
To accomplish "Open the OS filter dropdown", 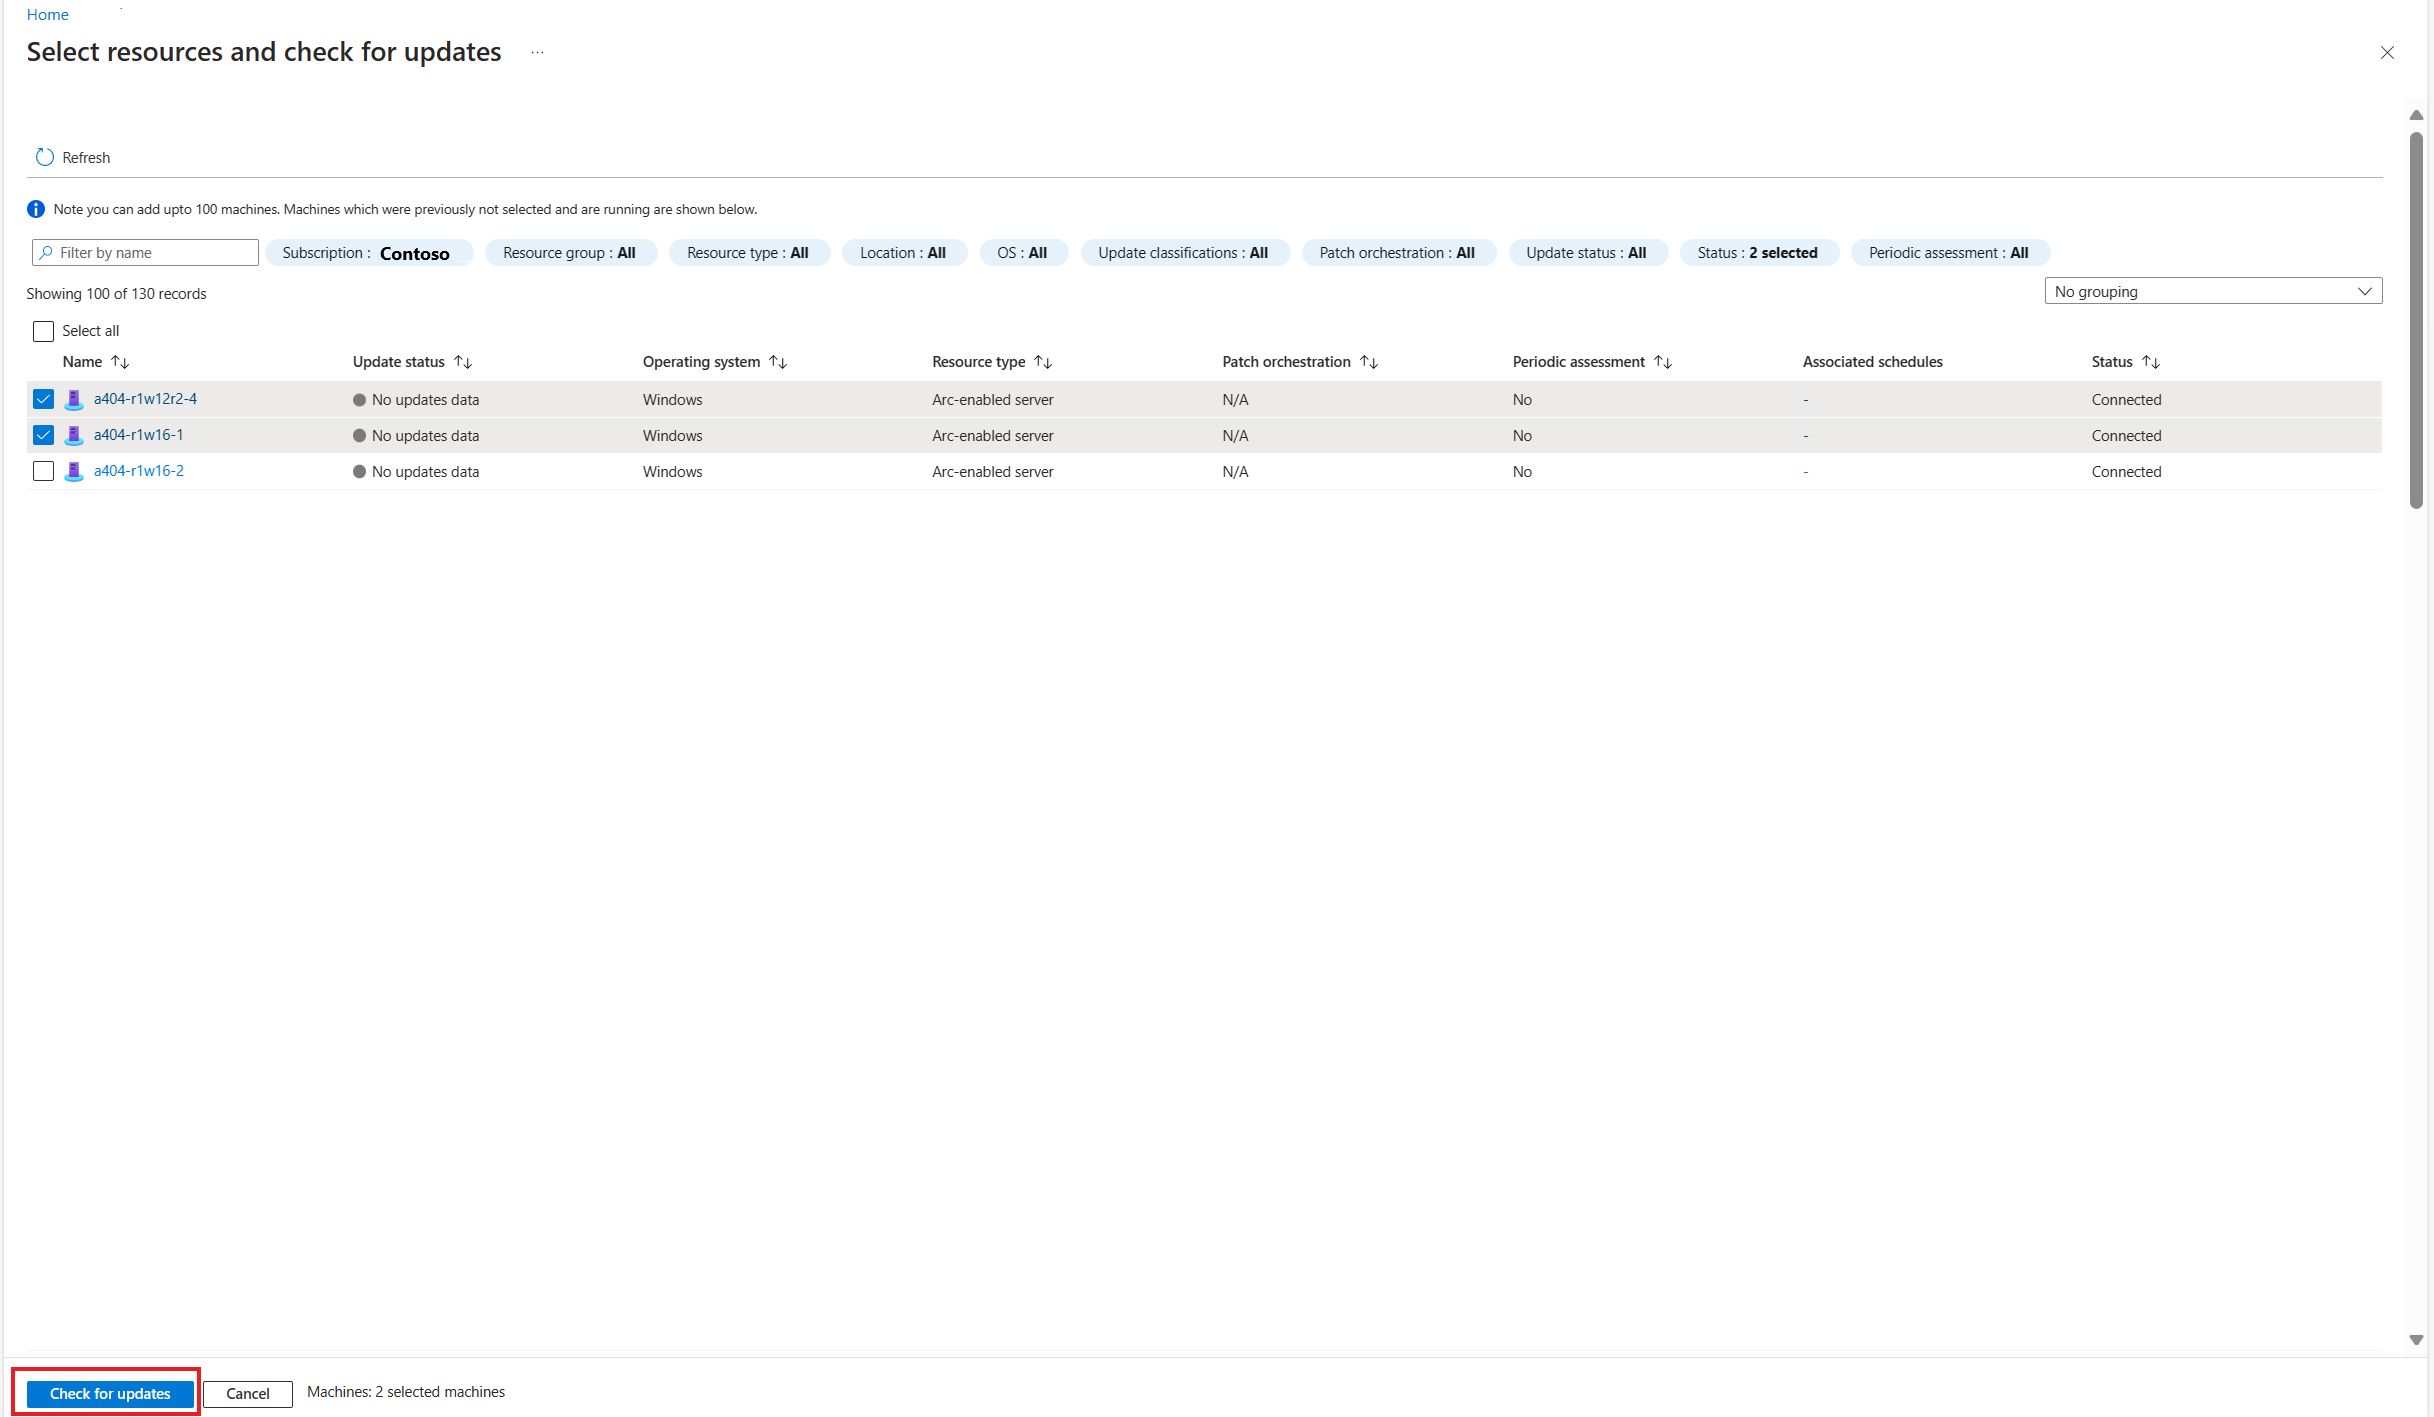I will point(1022,251).
